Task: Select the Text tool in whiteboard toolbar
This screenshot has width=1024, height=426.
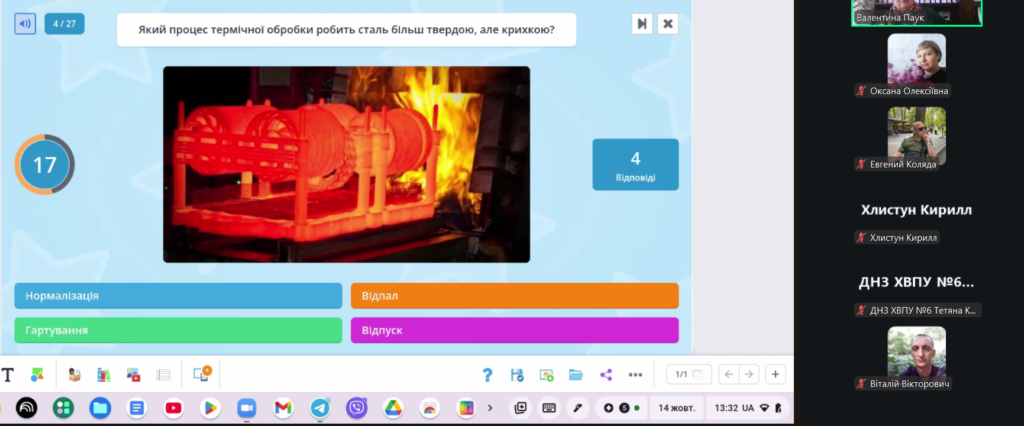Action: [8, 375]
